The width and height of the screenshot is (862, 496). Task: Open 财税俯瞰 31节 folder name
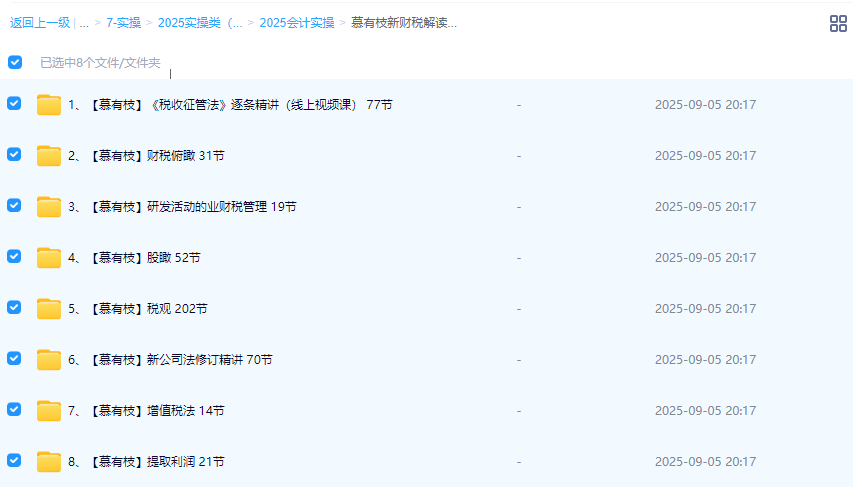point(146,156)
